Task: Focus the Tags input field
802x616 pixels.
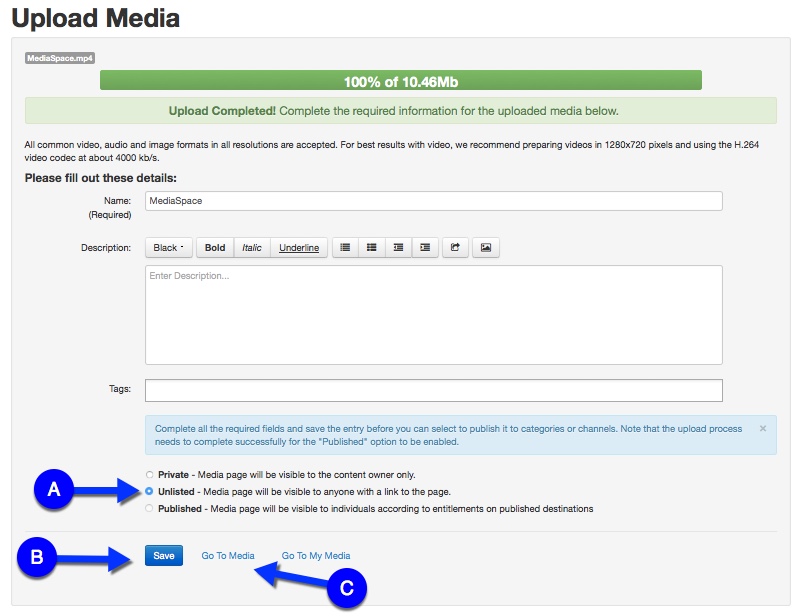Action: (433, 390)
